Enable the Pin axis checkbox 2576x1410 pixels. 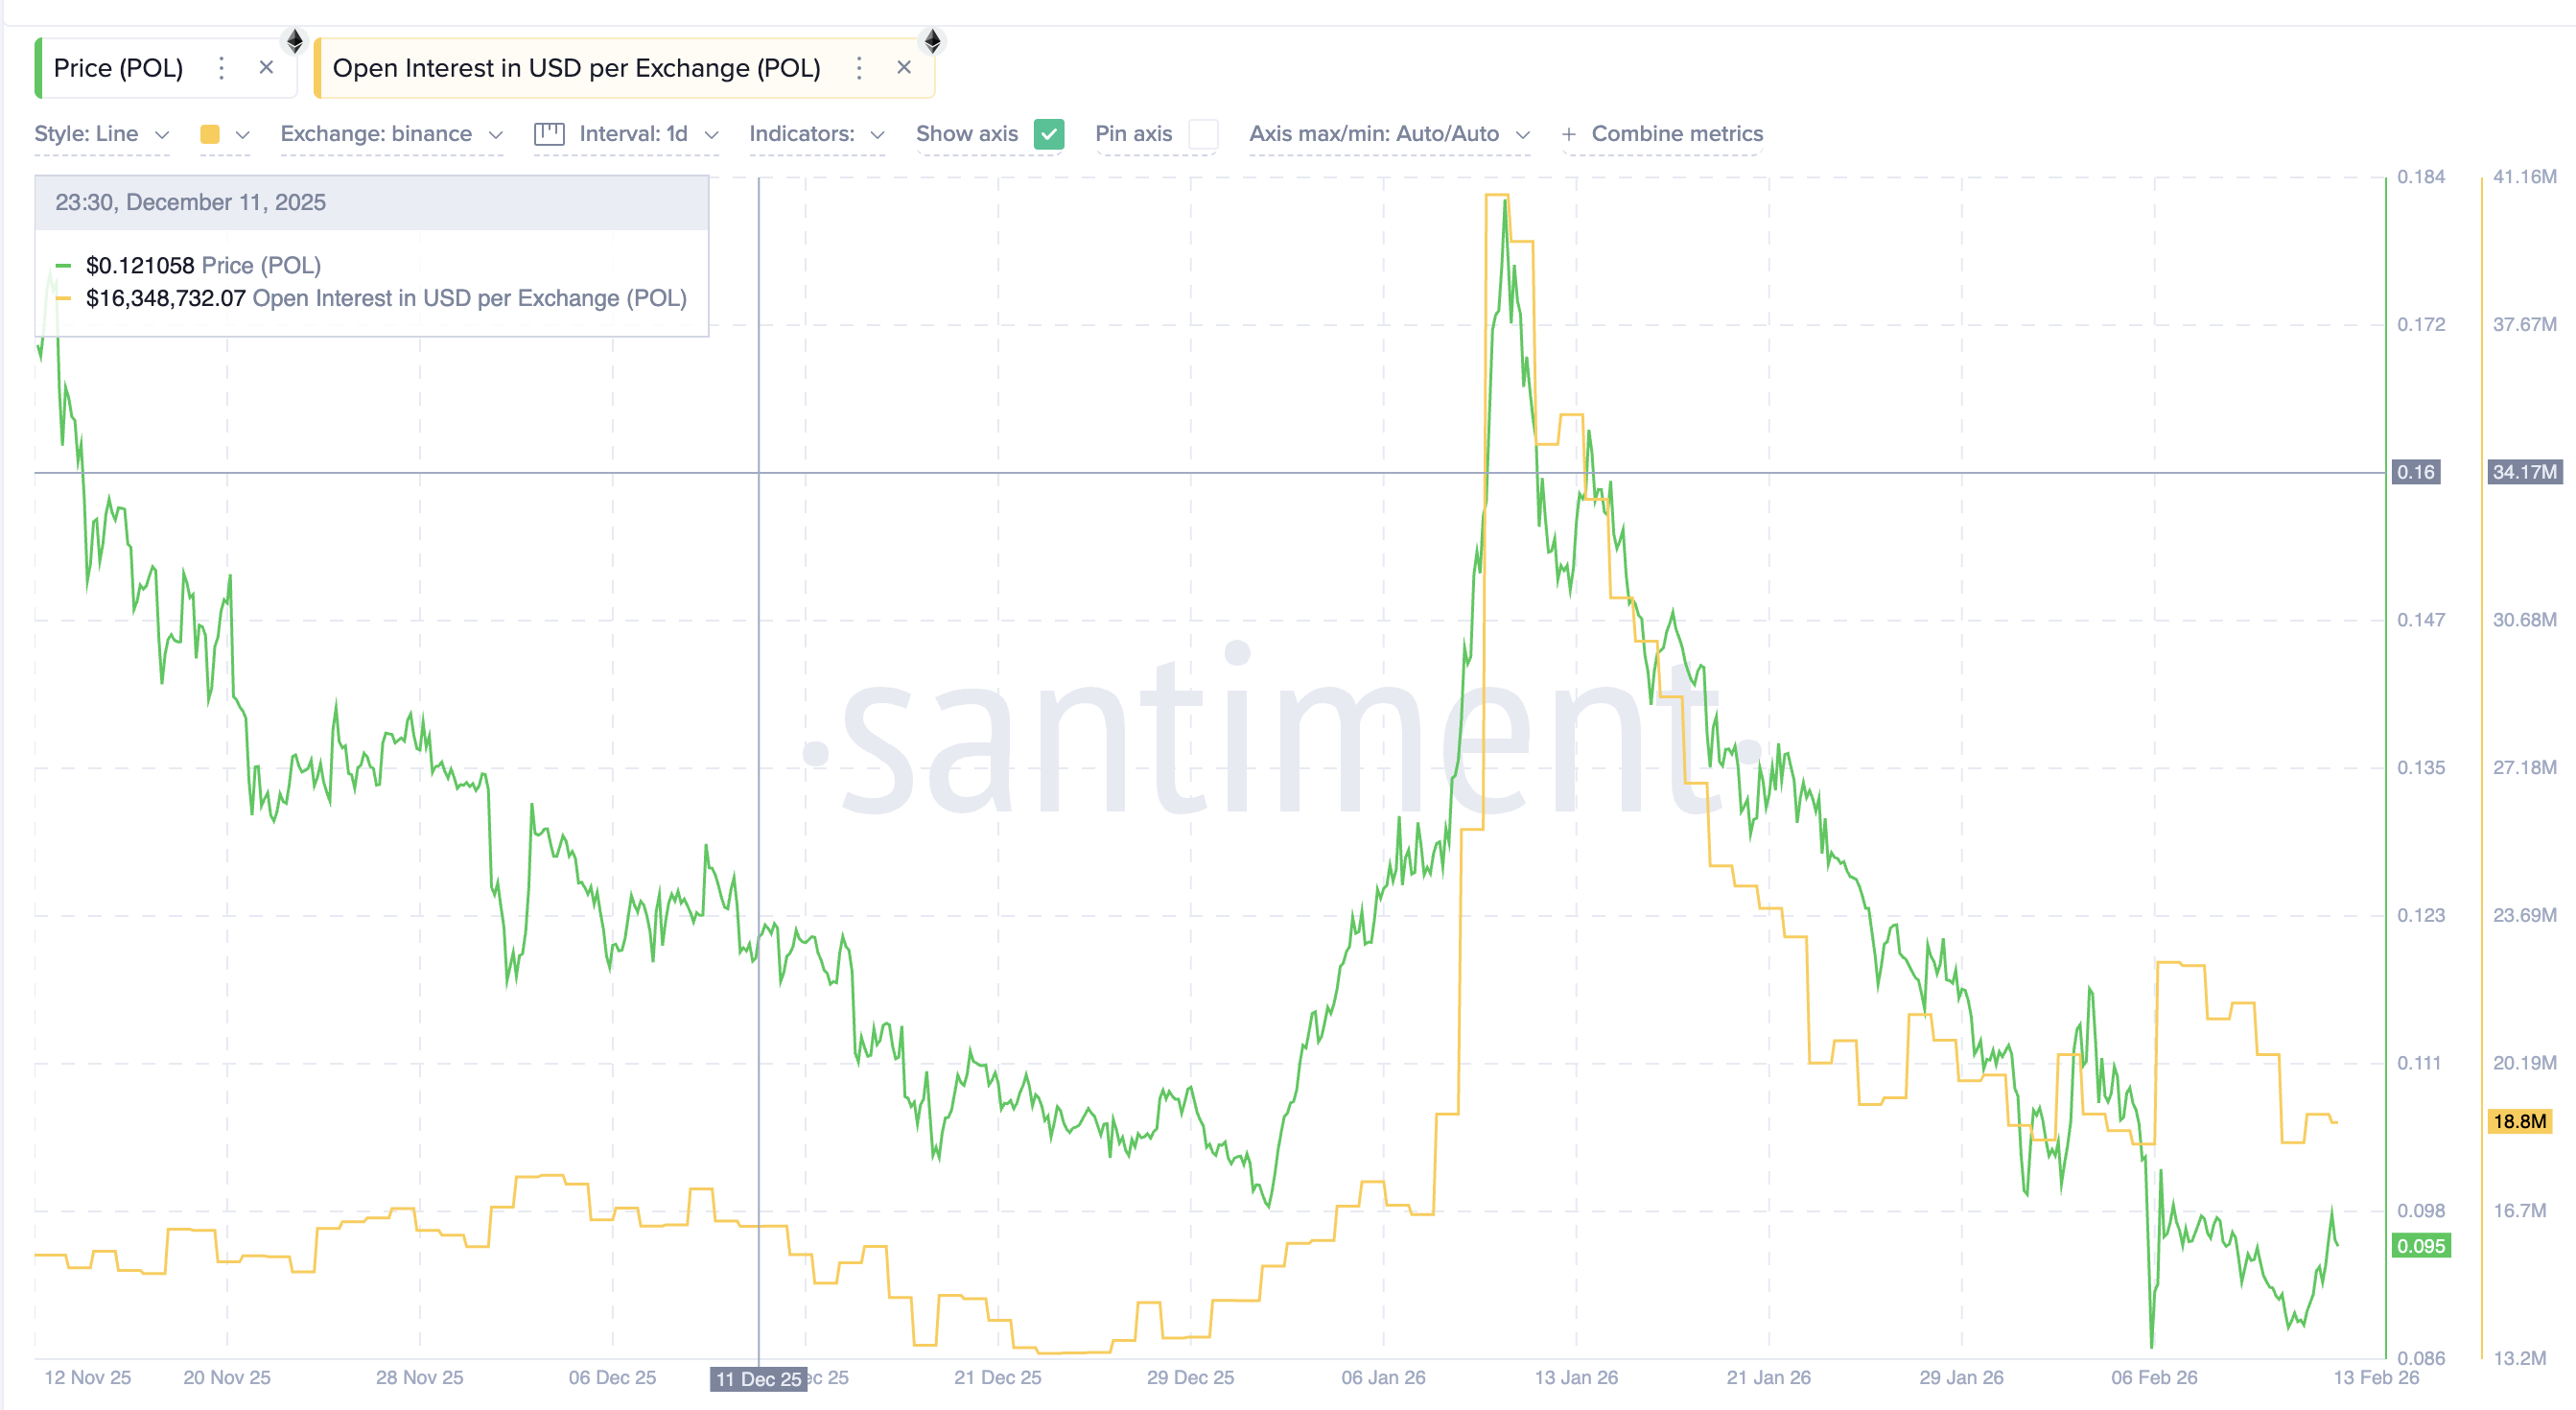point(1205,133)
